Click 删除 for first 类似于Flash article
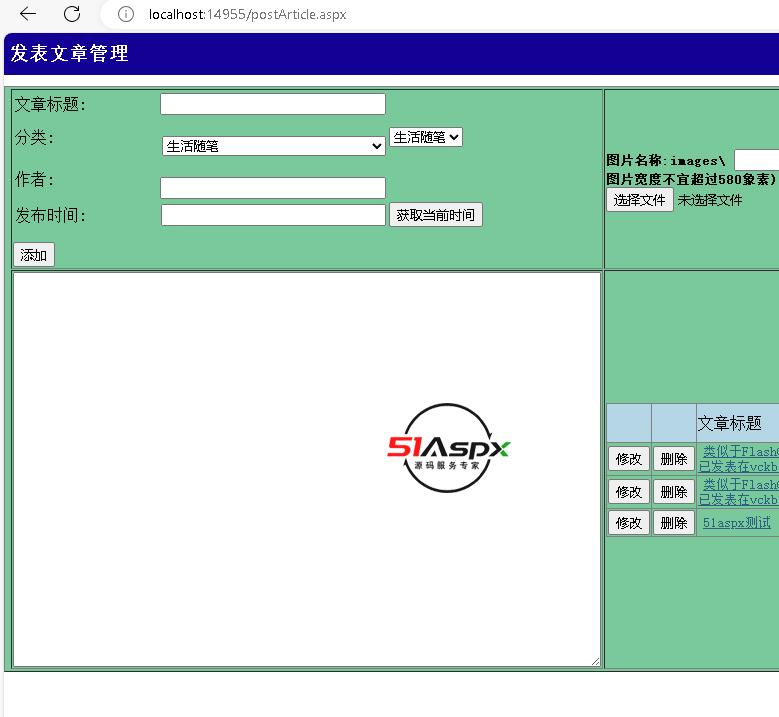 point(674,459)
